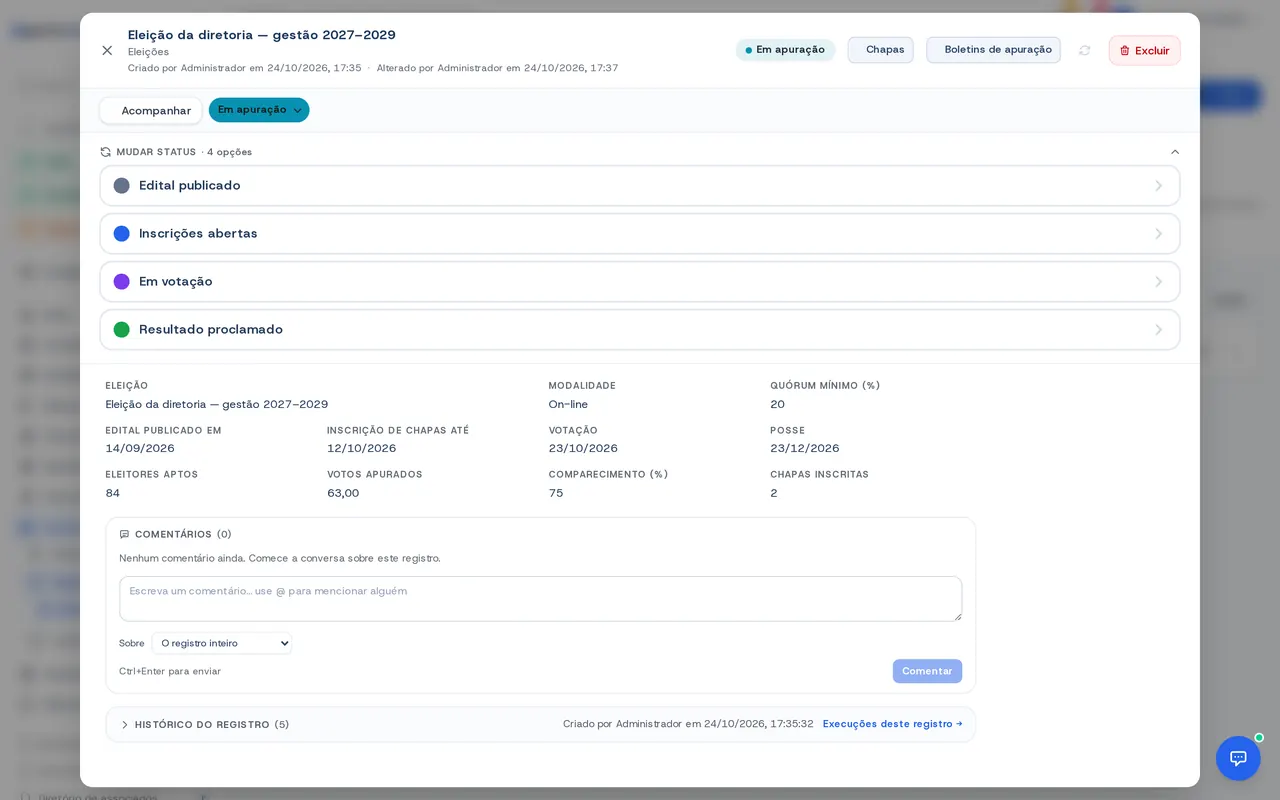Click the green Resultado proclamado status dot
This screenshot has height=800, width=1280.
122,330
